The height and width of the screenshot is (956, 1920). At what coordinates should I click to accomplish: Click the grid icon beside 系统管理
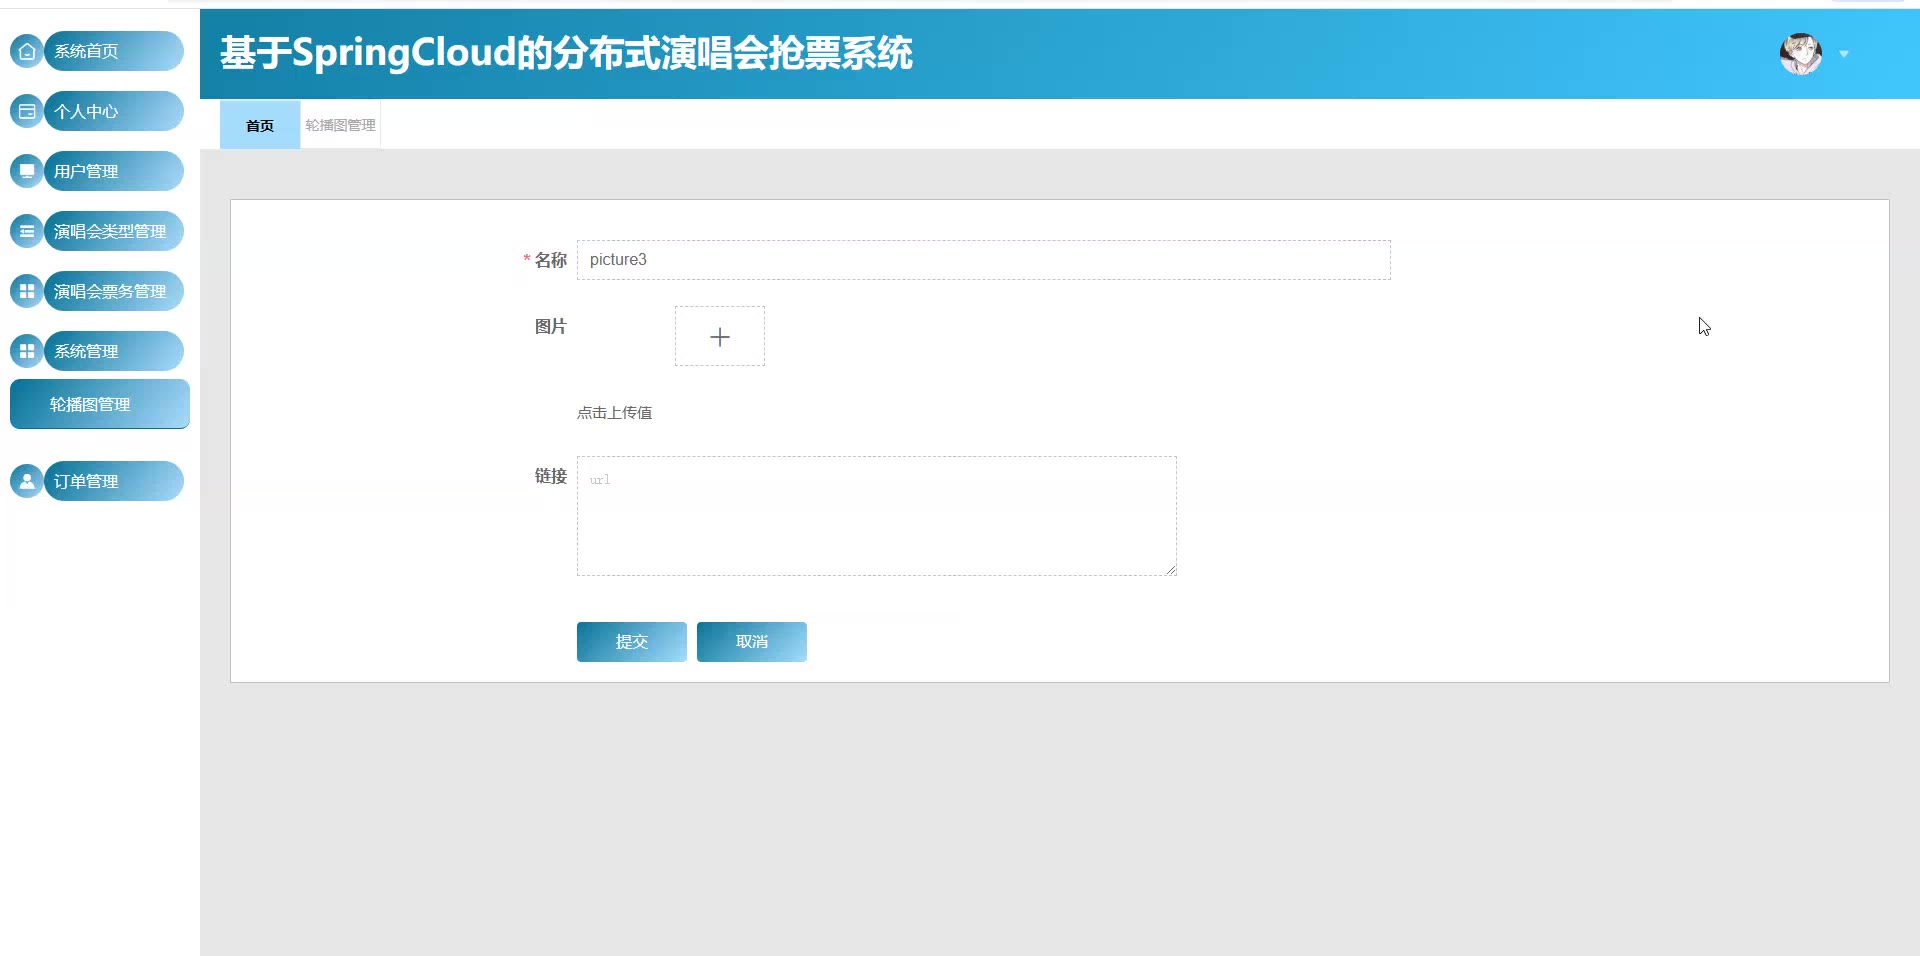pyautogui.click(x=27, y=351)
